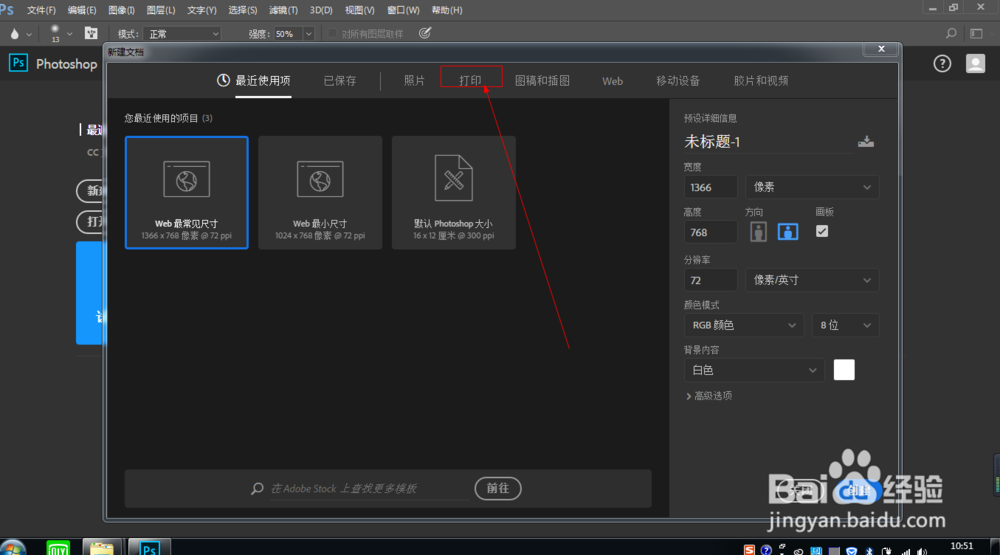The height and width of the screenshot is (555, 1000).
Task: Click the Sogou input tray icon
Action: (x=749, y=550)
